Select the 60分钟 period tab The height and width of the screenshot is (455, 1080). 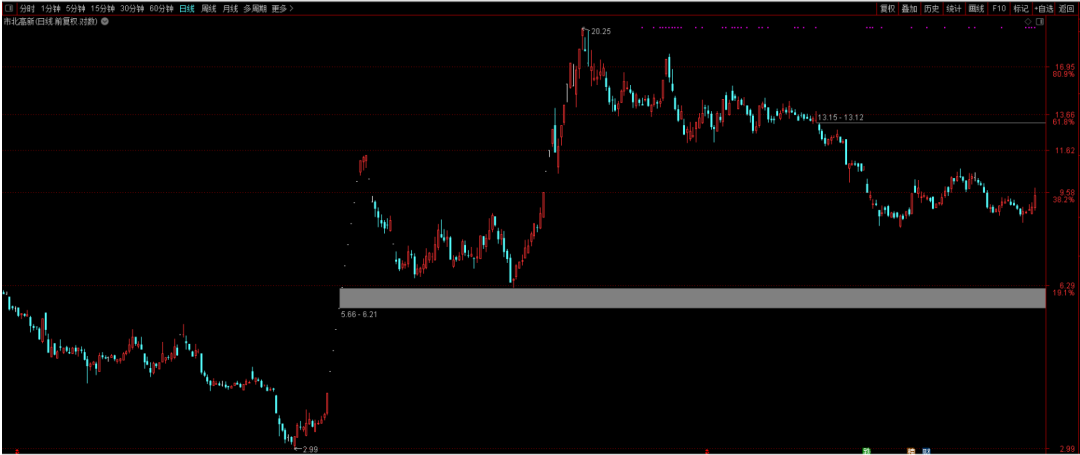click(x=161, y=9)
